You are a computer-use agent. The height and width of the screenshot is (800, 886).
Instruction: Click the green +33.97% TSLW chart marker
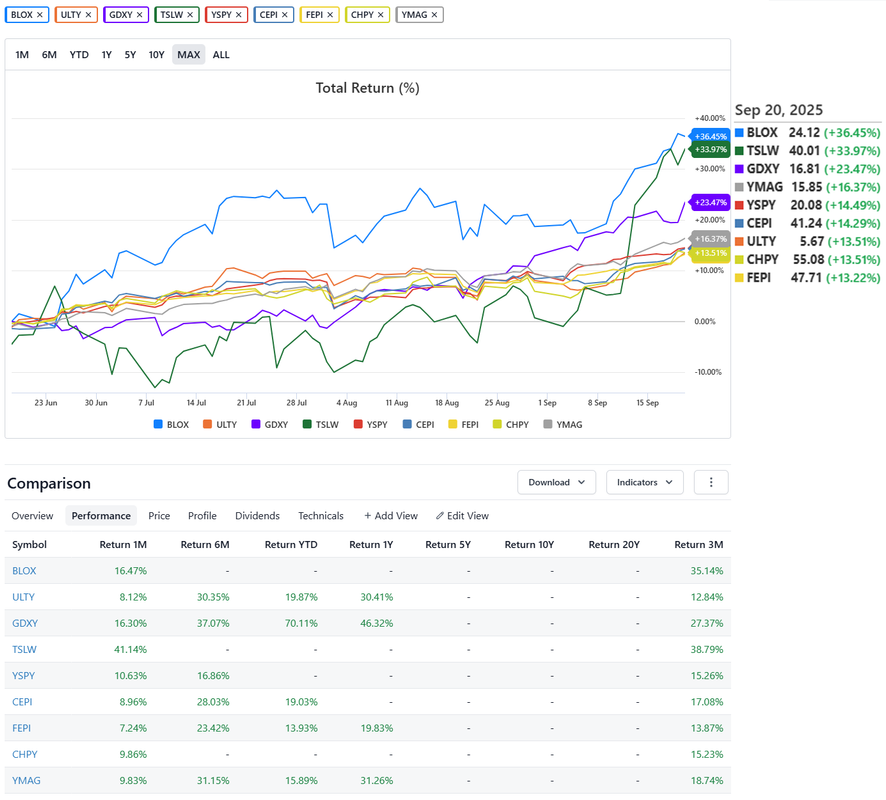point(710,149)
